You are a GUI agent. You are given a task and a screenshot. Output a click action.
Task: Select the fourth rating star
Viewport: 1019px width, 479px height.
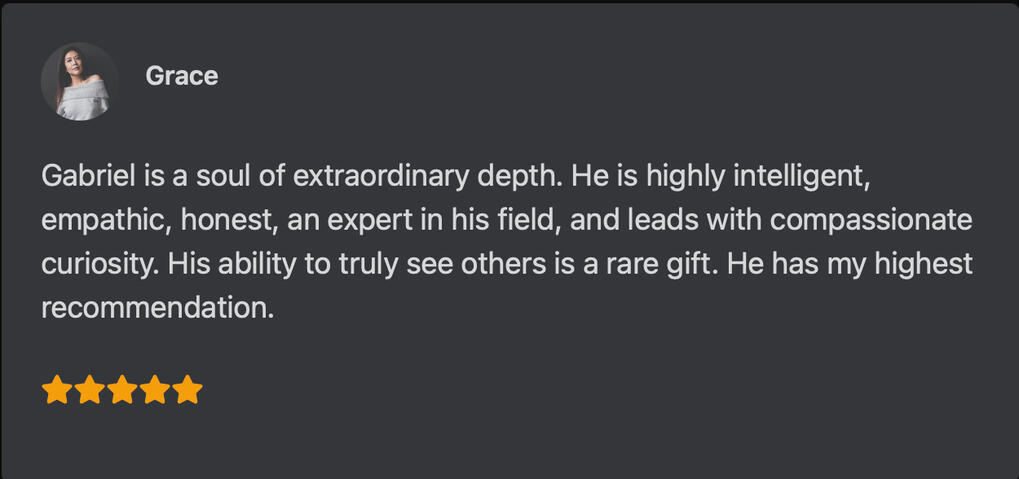(155, 390)
